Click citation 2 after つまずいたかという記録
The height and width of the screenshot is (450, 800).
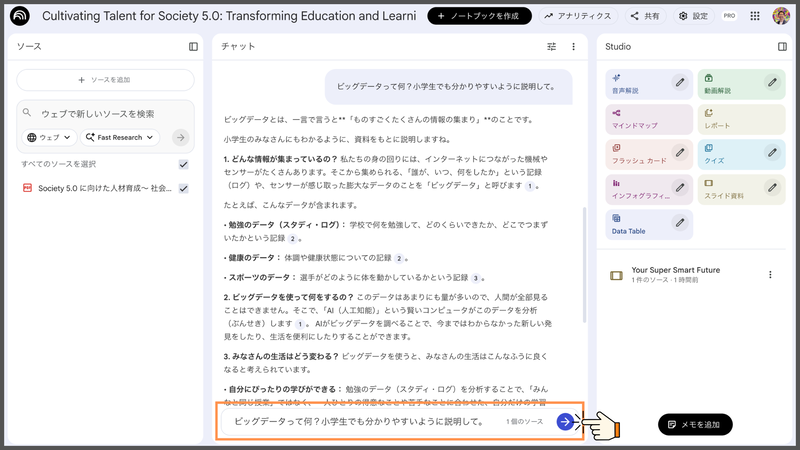click(x=292, y=238)
